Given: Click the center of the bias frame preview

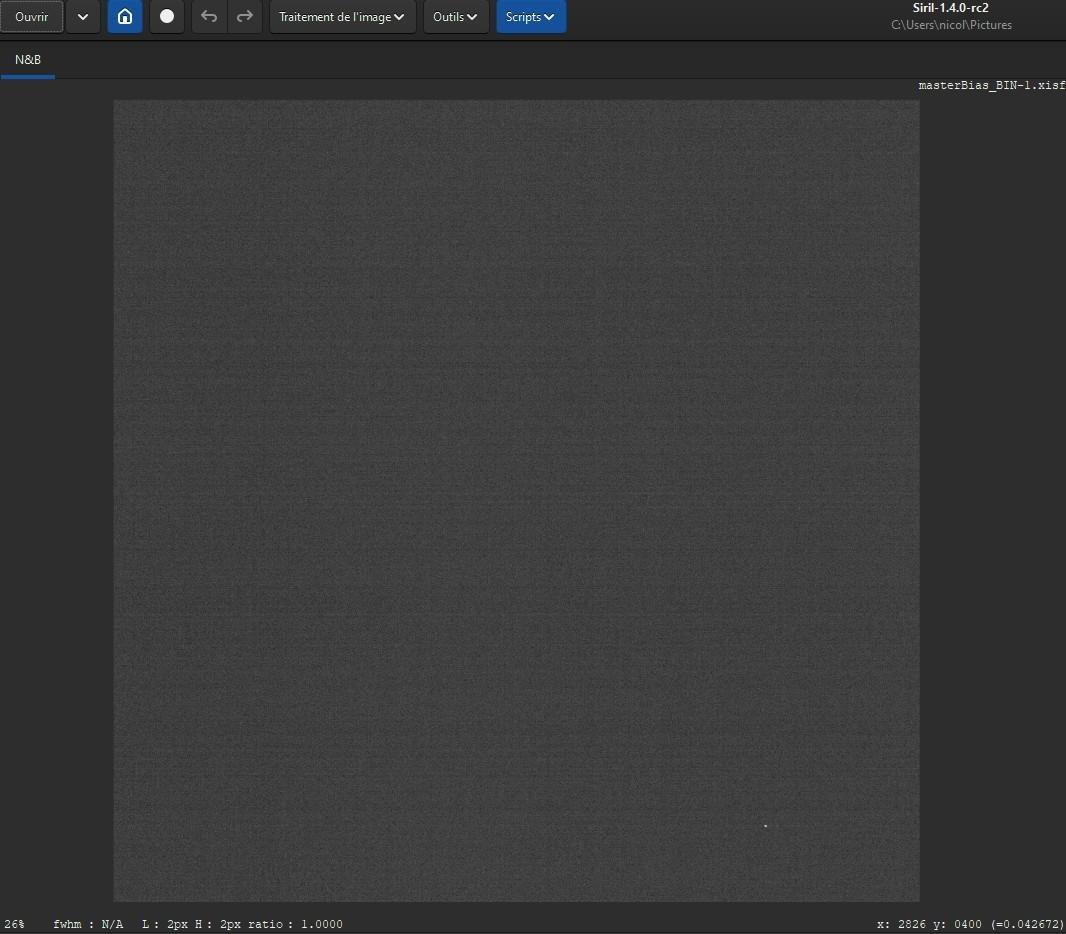Looking at the screenshot, I should (516, 501).
